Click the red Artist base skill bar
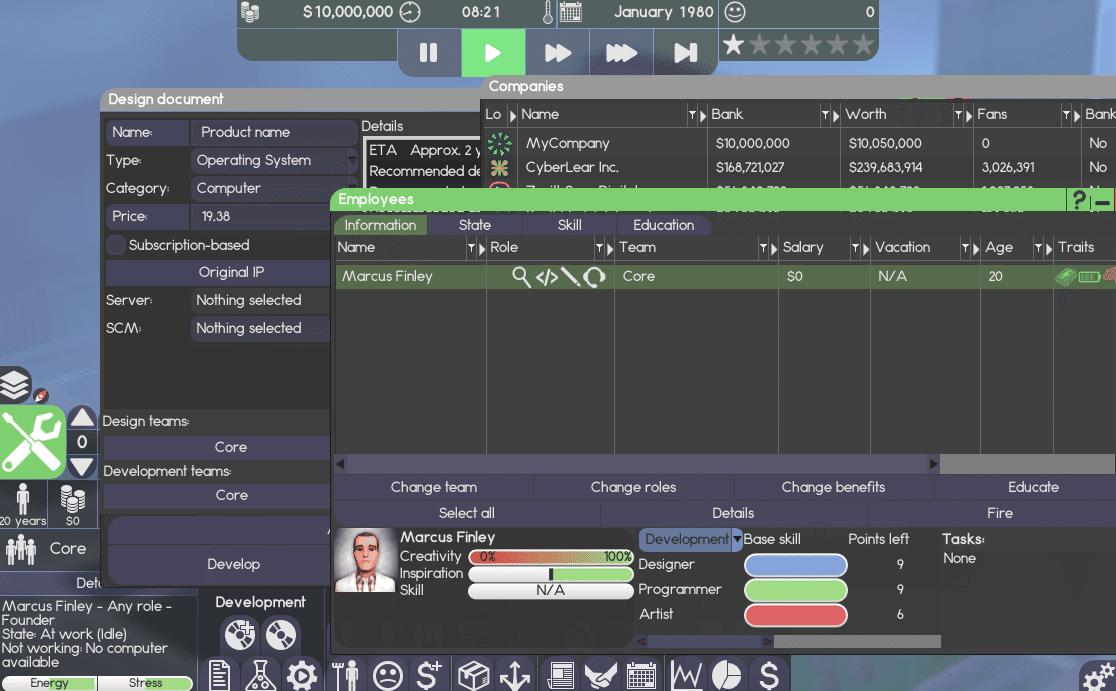Screen dimensions: 1116x691 (796, 615)
